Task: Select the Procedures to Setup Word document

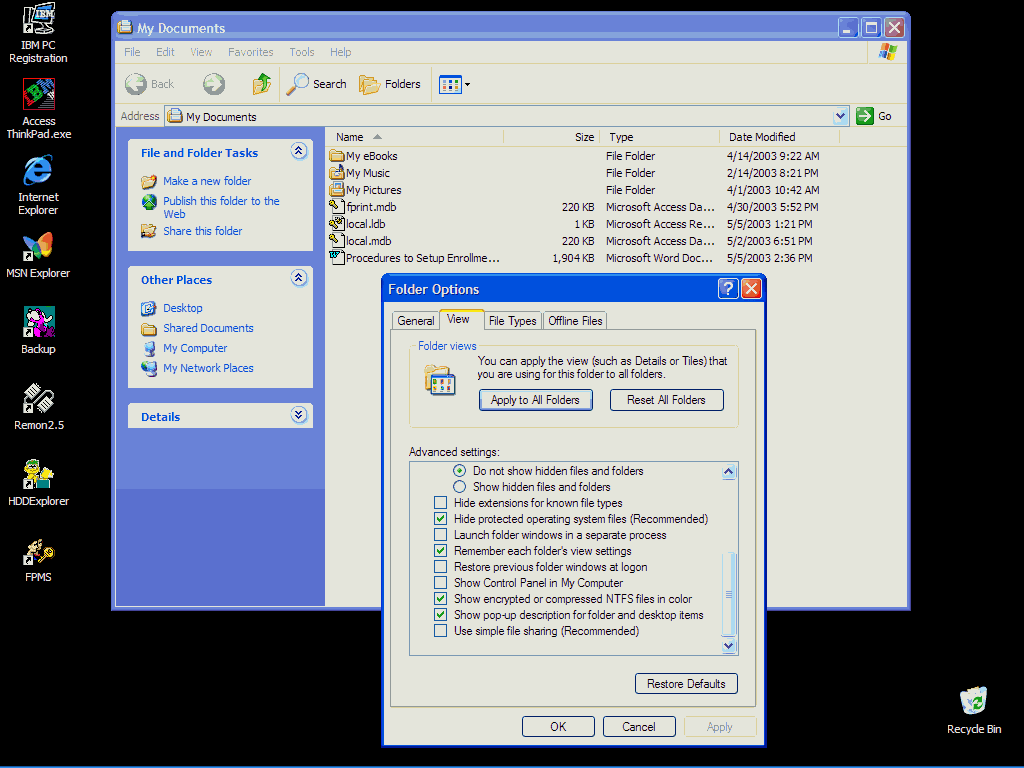Action: (x=415, y=258)
